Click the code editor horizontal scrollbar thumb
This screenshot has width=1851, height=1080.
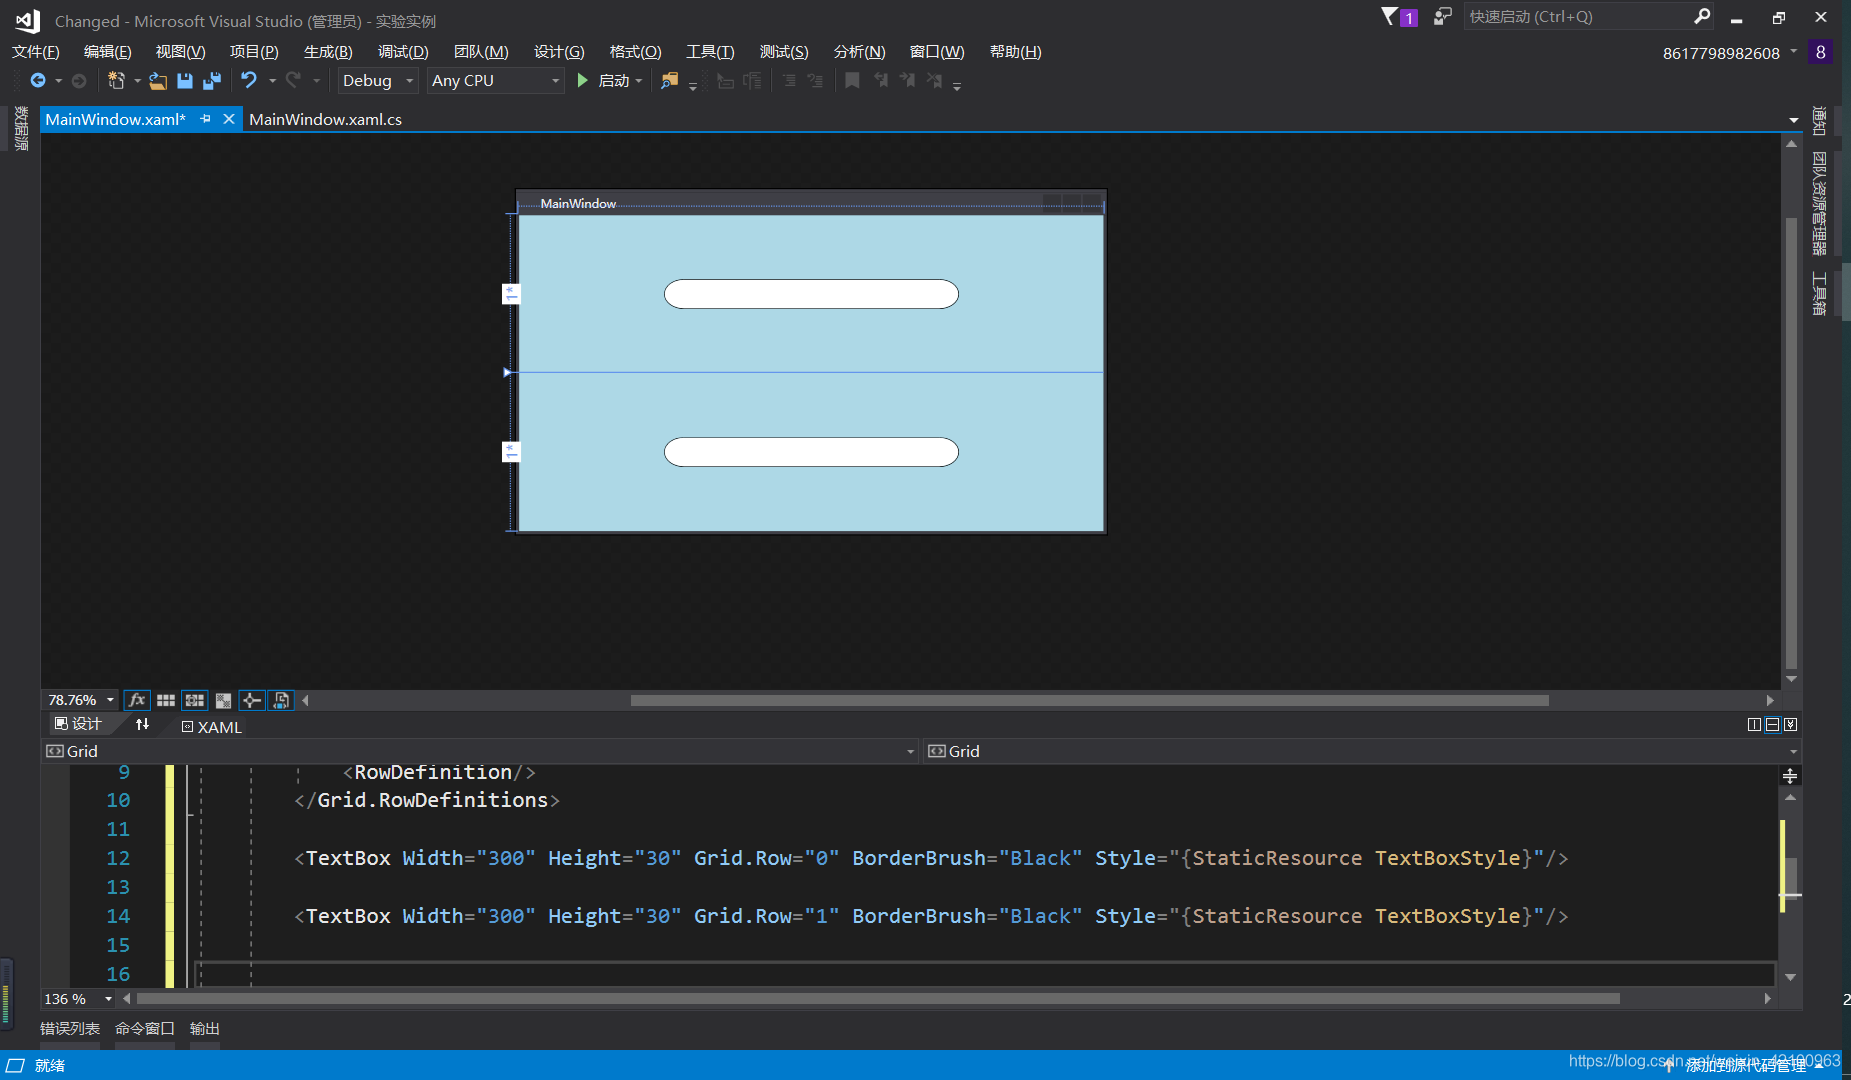[x=878, y=999]
